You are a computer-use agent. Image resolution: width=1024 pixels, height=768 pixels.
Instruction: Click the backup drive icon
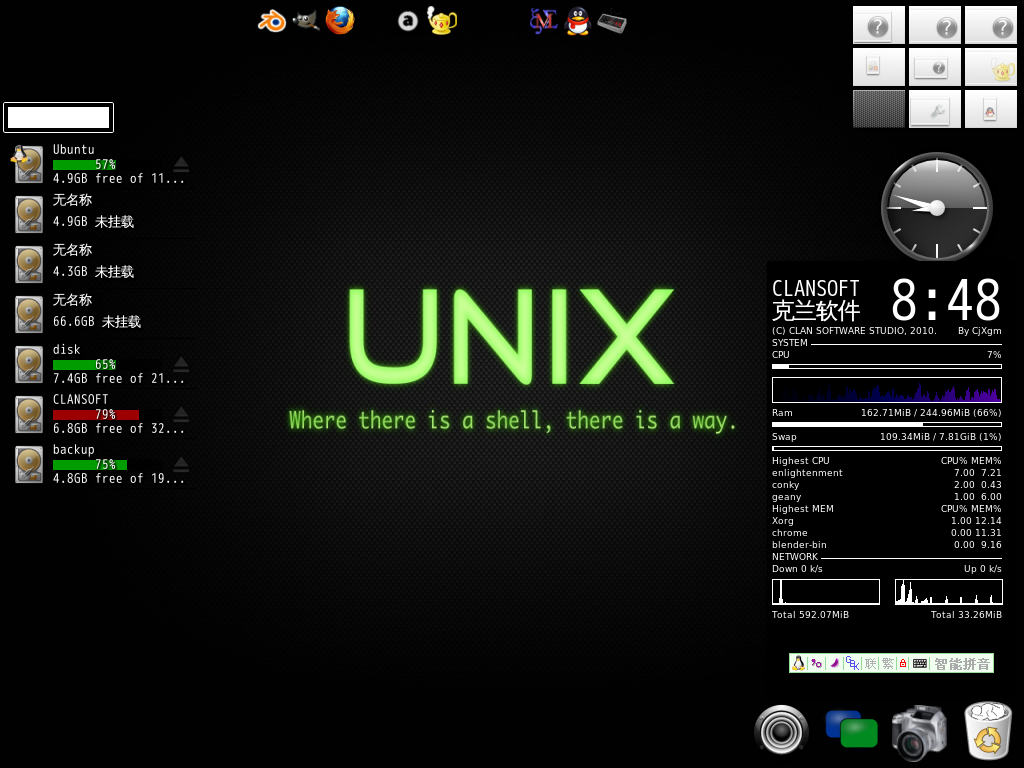click(x=29, y=464)
